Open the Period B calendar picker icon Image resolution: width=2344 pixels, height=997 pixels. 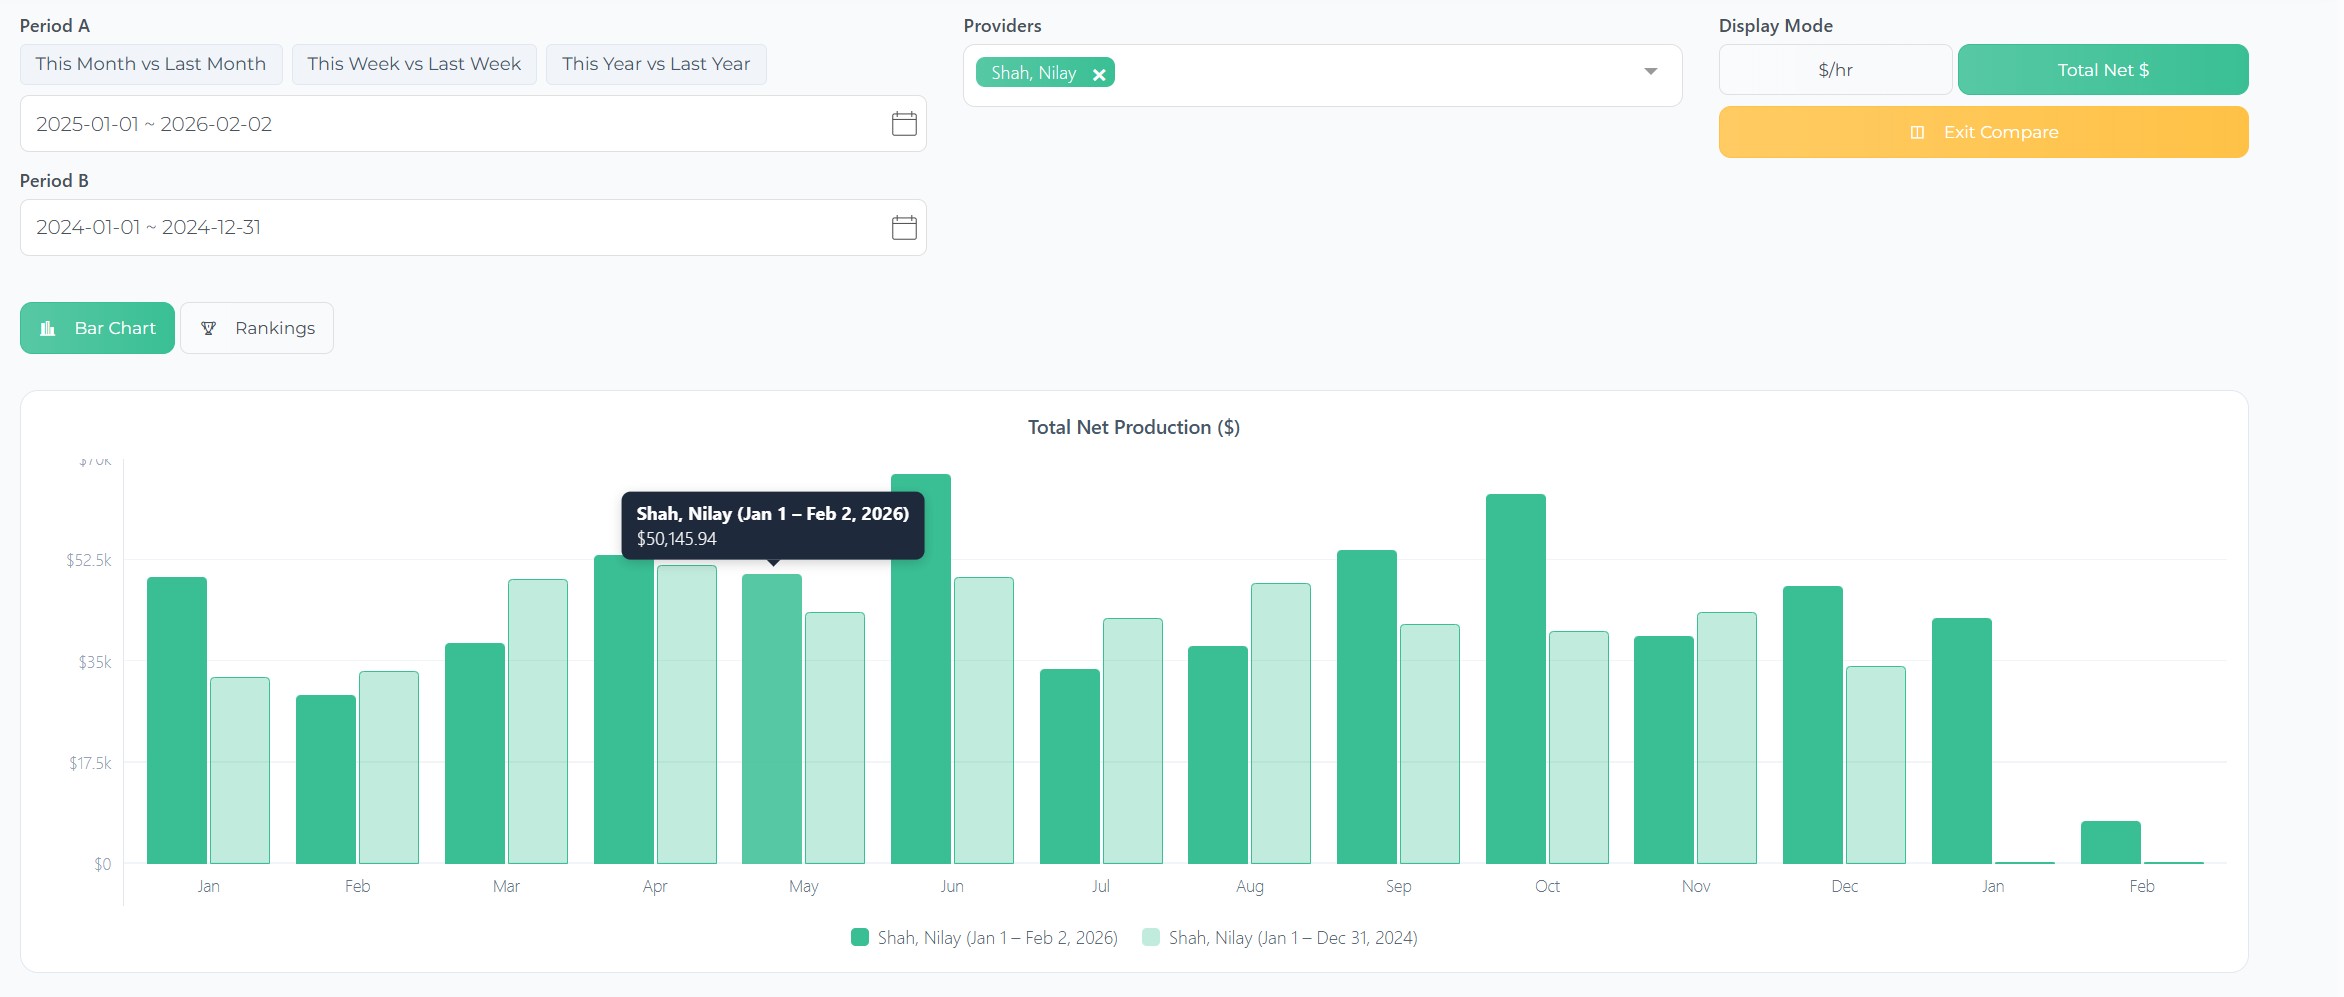[903, 228]
